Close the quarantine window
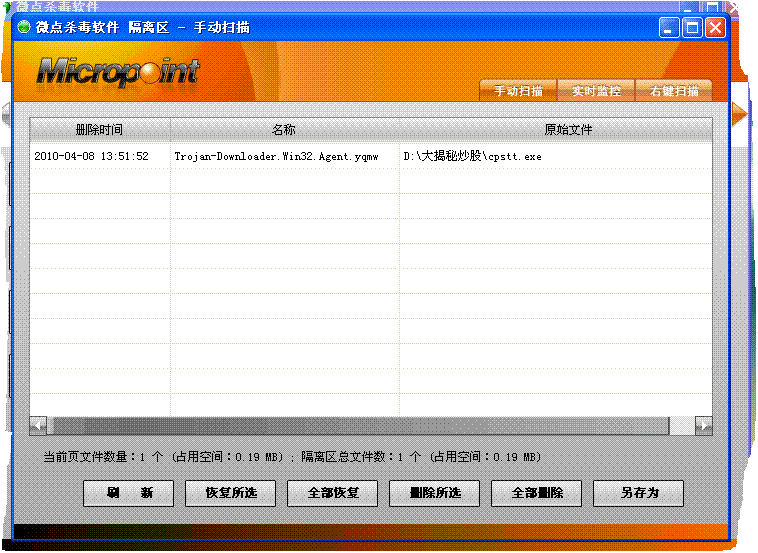 click(715, 28)
